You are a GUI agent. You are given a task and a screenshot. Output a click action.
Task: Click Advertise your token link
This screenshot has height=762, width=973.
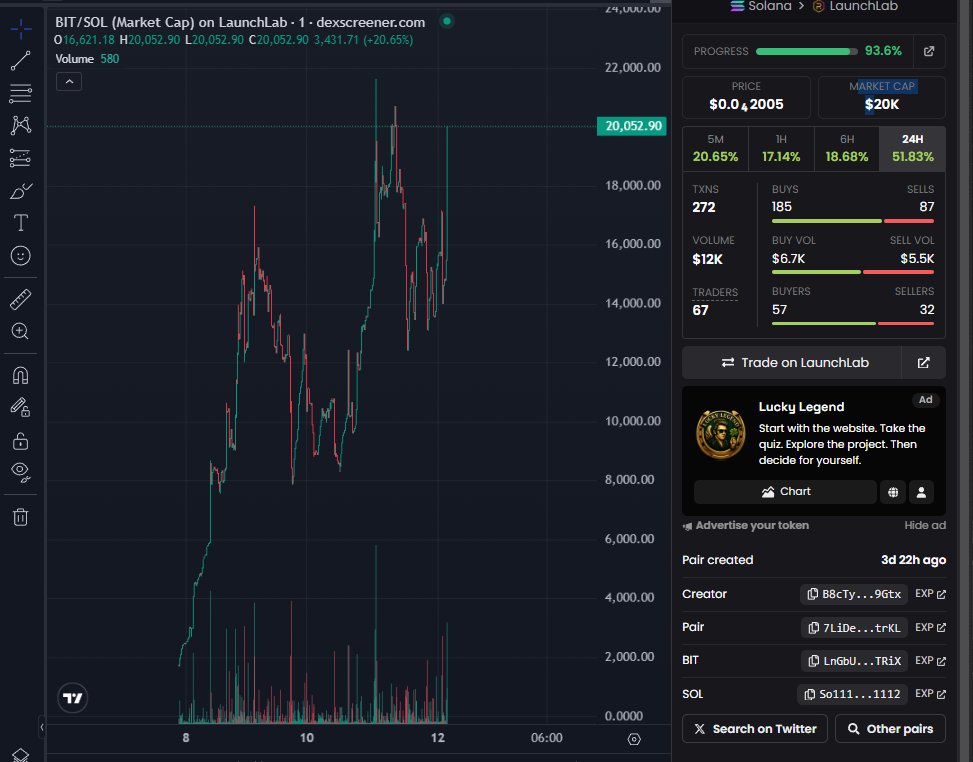(746, 526)
